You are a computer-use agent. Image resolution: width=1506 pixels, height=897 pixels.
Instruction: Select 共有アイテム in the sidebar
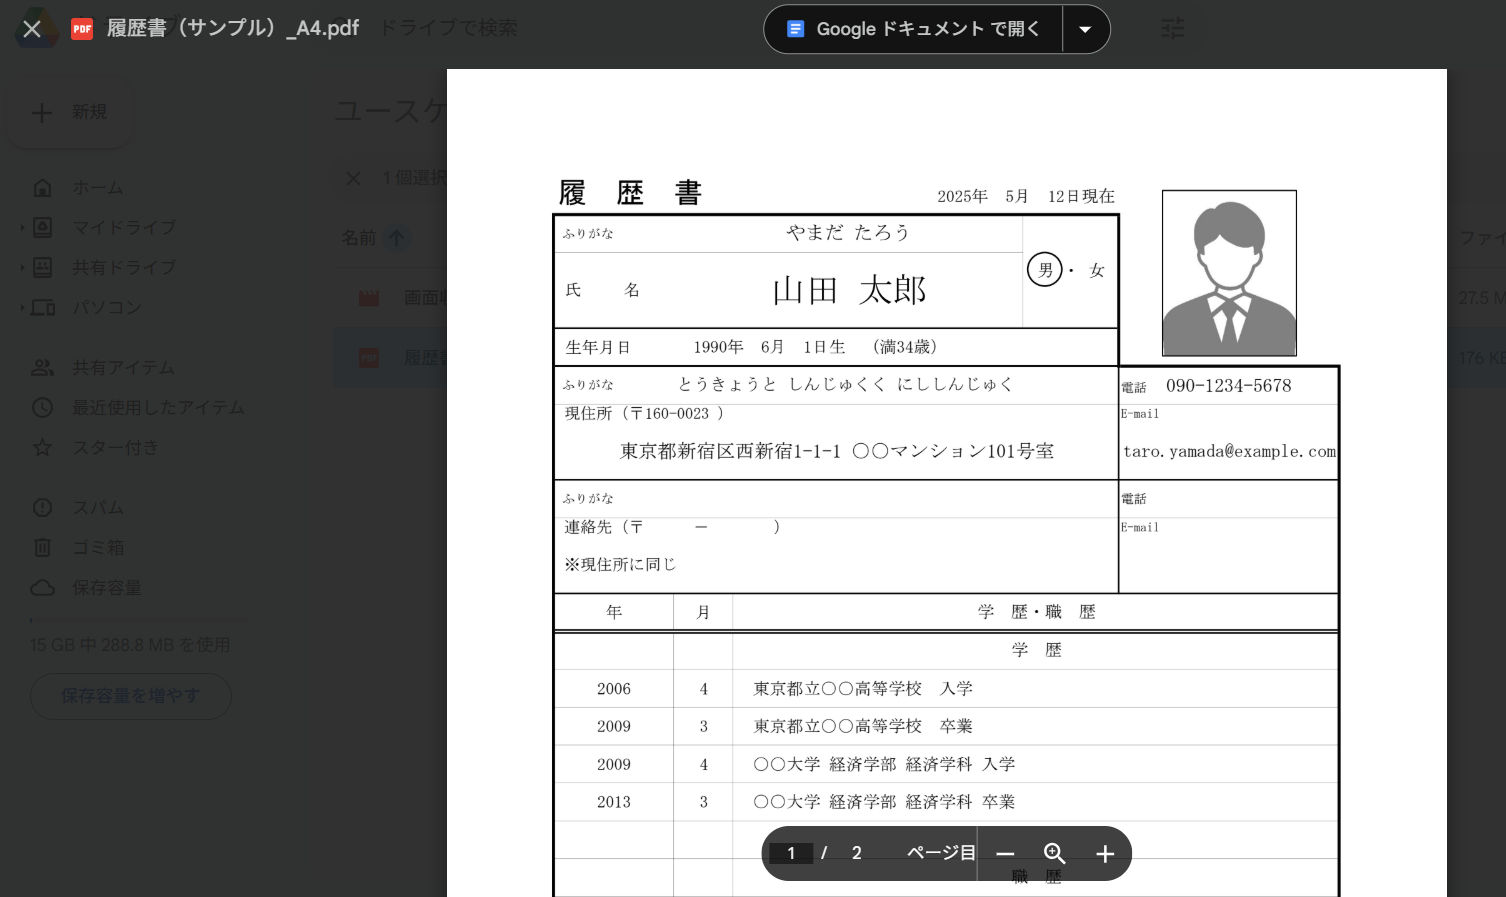pyautogui.click(x=122, y=368)
